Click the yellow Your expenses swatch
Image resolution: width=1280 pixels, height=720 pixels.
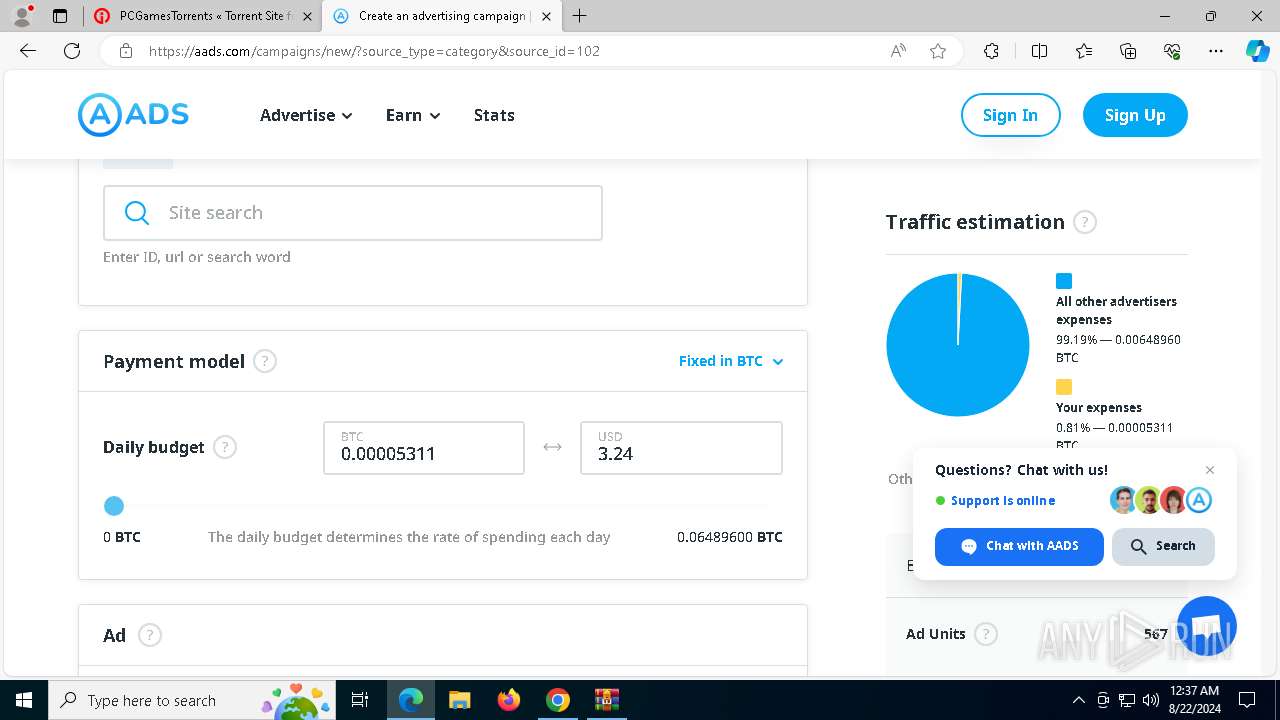[1064, 387]
